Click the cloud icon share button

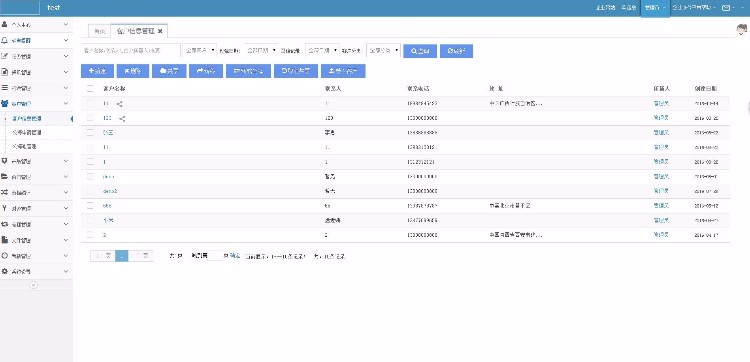point(169,71)
